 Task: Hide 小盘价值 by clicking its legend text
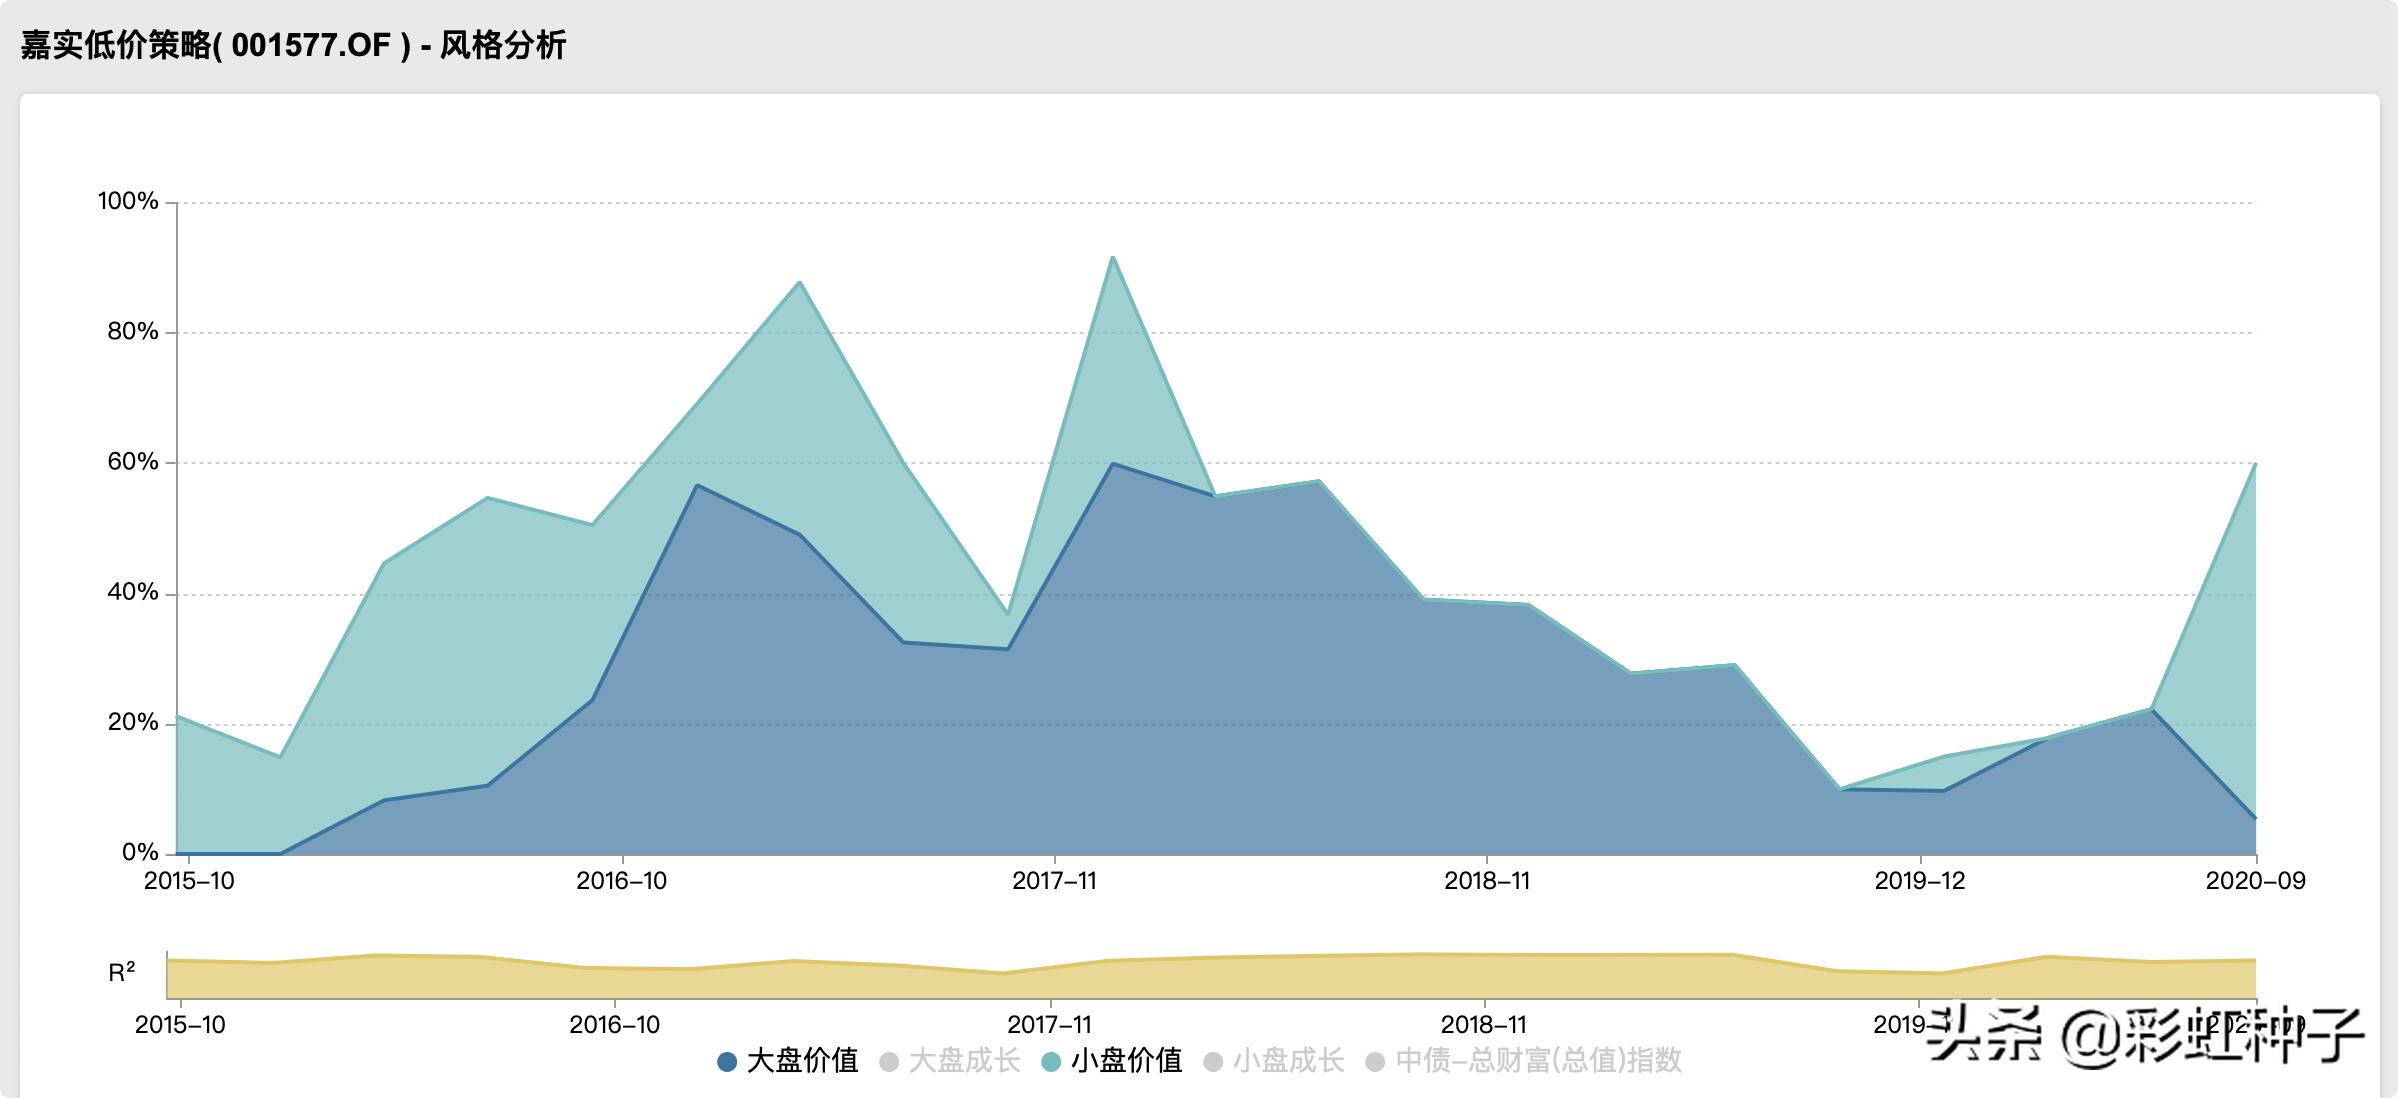1126,1061
